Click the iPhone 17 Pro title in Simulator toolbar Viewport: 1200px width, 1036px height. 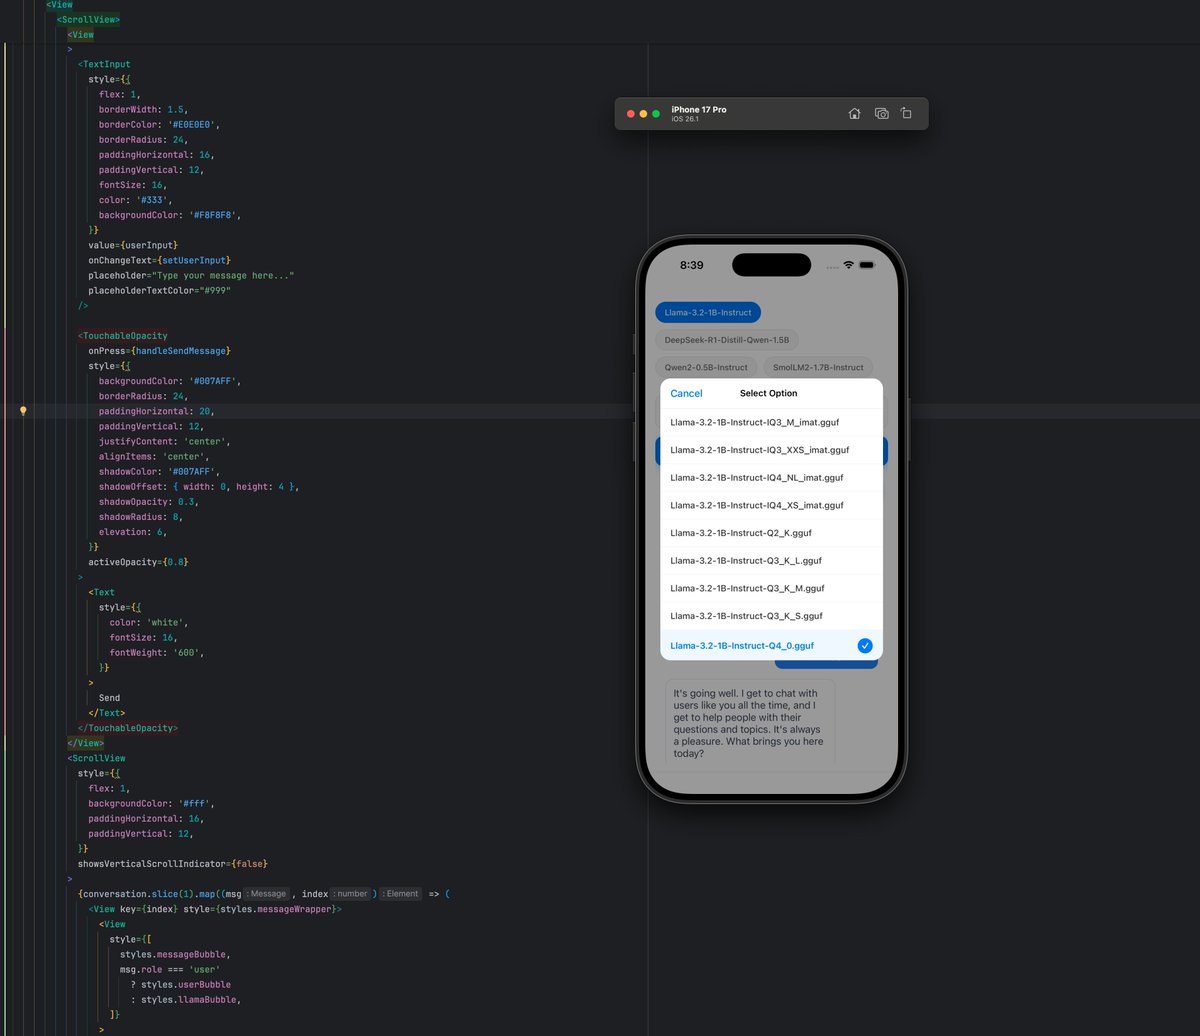tap(699, 109)
